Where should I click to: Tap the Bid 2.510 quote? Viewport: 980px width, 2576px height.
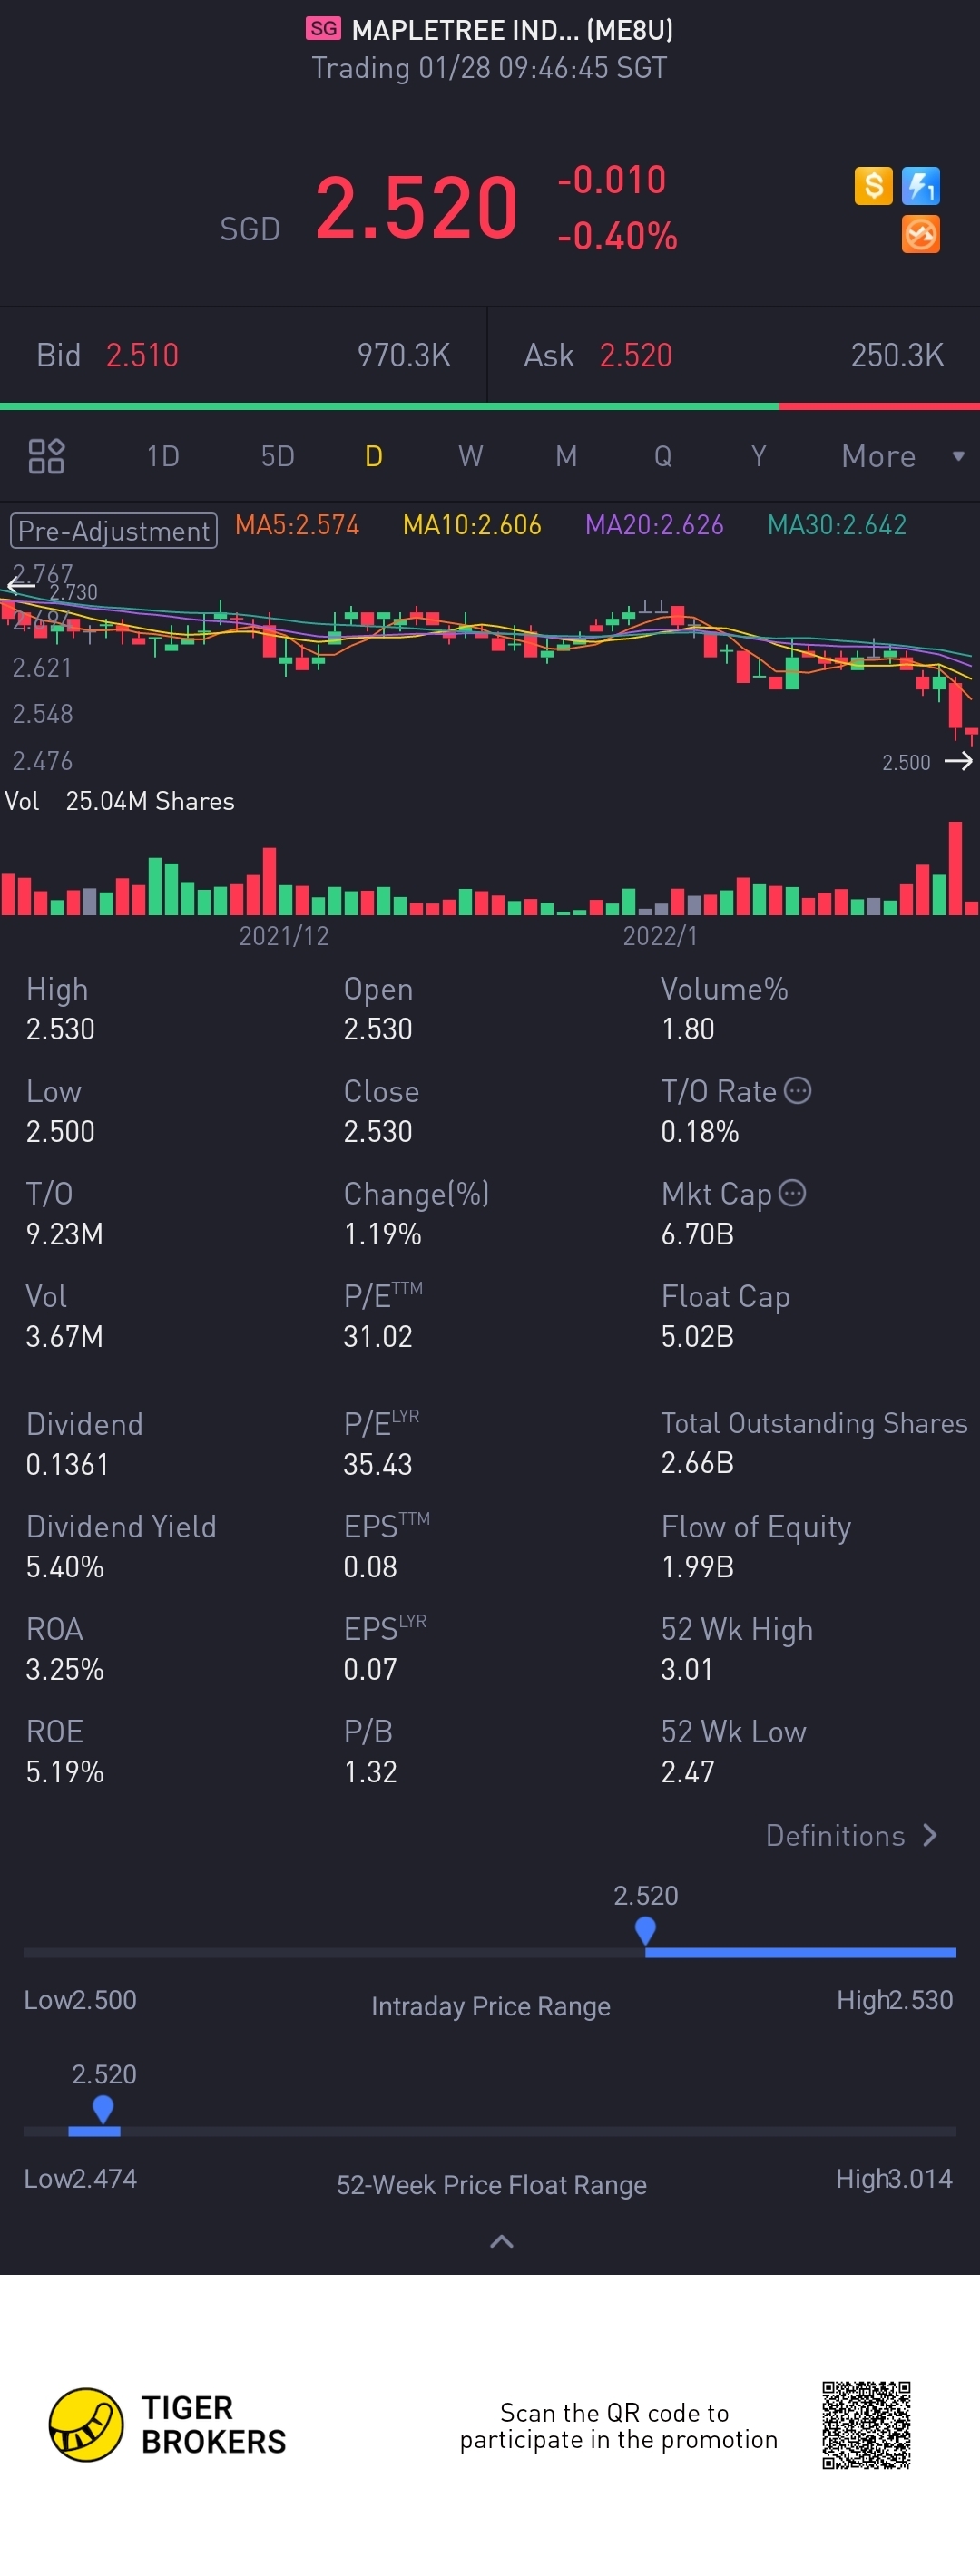click(142, 355)
